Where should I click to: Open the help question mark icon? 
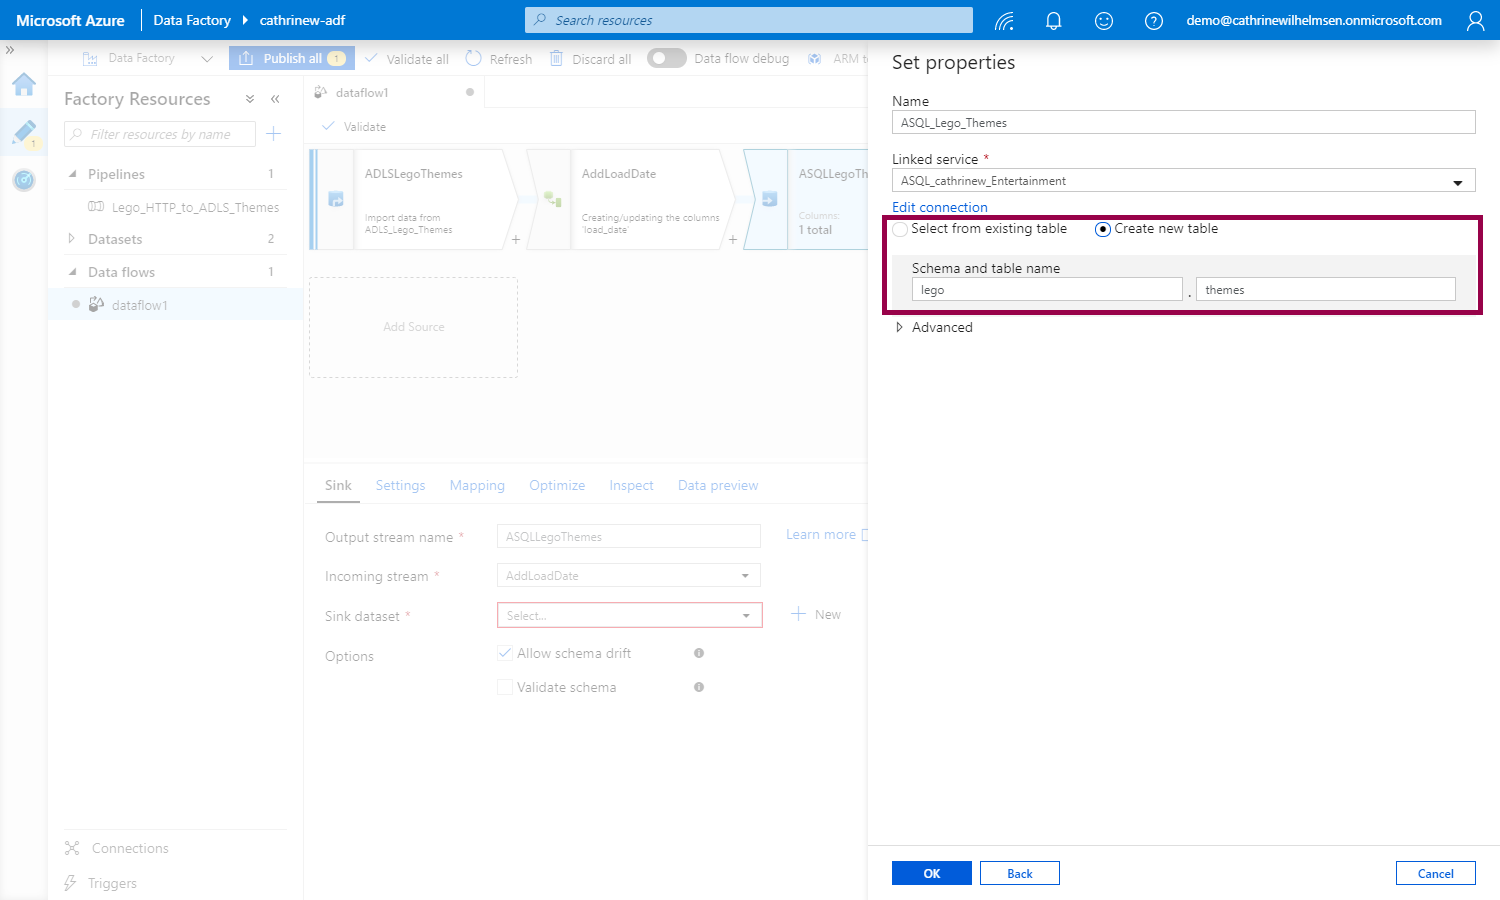(x=1154, y=21)
